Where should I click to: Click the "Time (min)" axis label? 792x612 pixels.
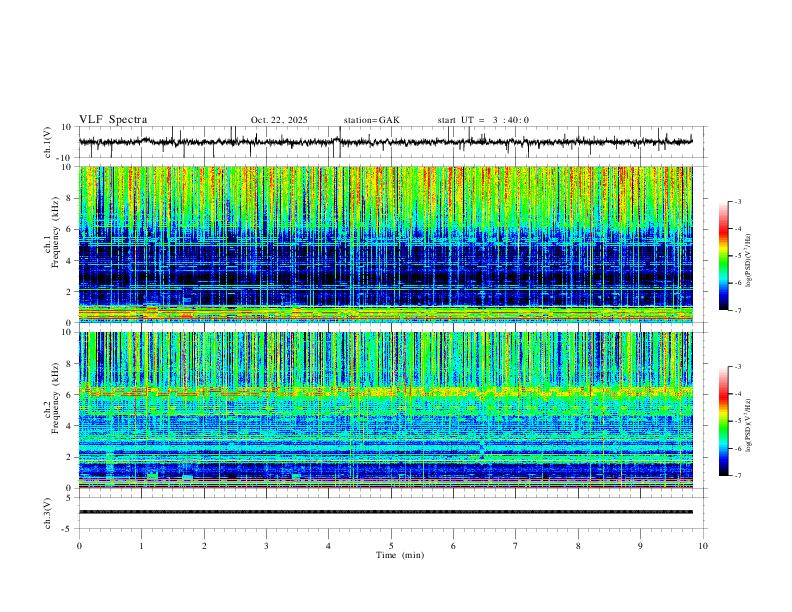400,555
